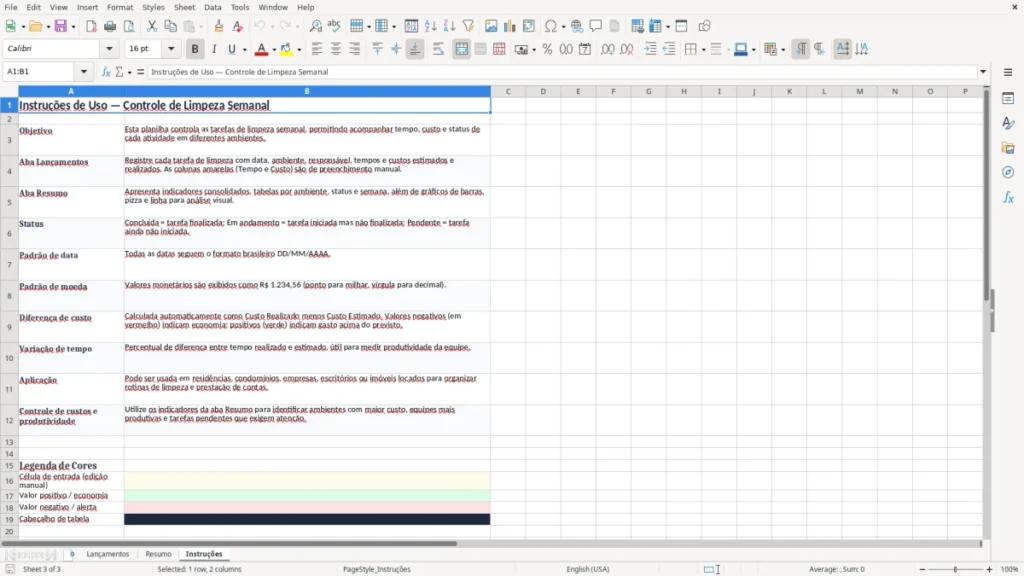This screenshot has width=1024, height=576.
Task: Click the Sum sigma icon
Action: click(119, 72)
